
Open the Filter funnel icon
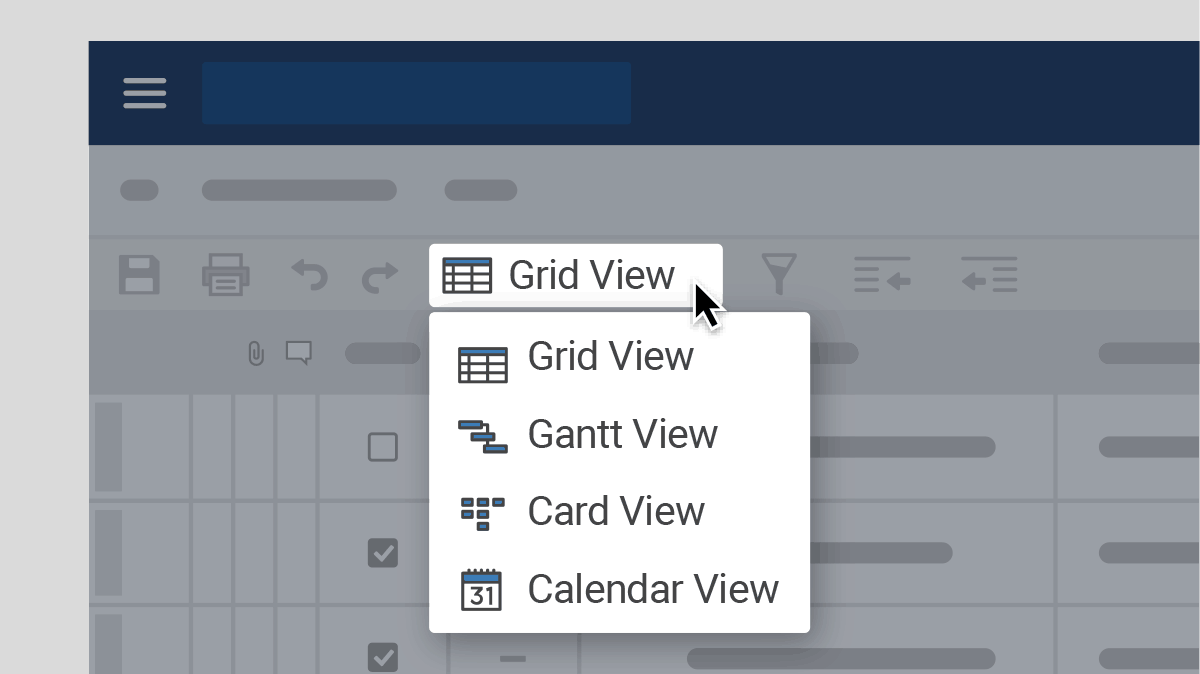pos(779,274)
